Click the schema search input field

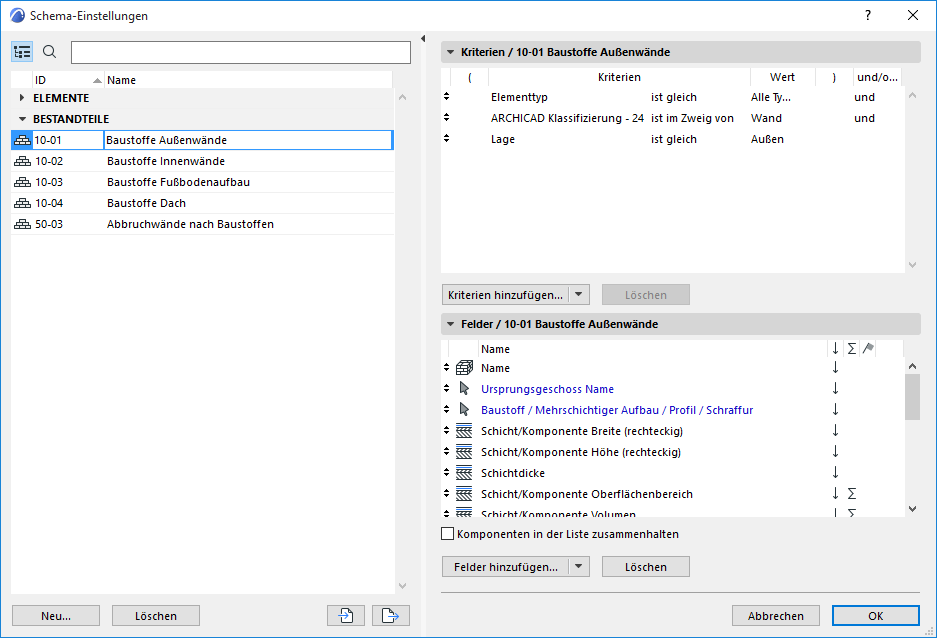[x=240, y=52]
